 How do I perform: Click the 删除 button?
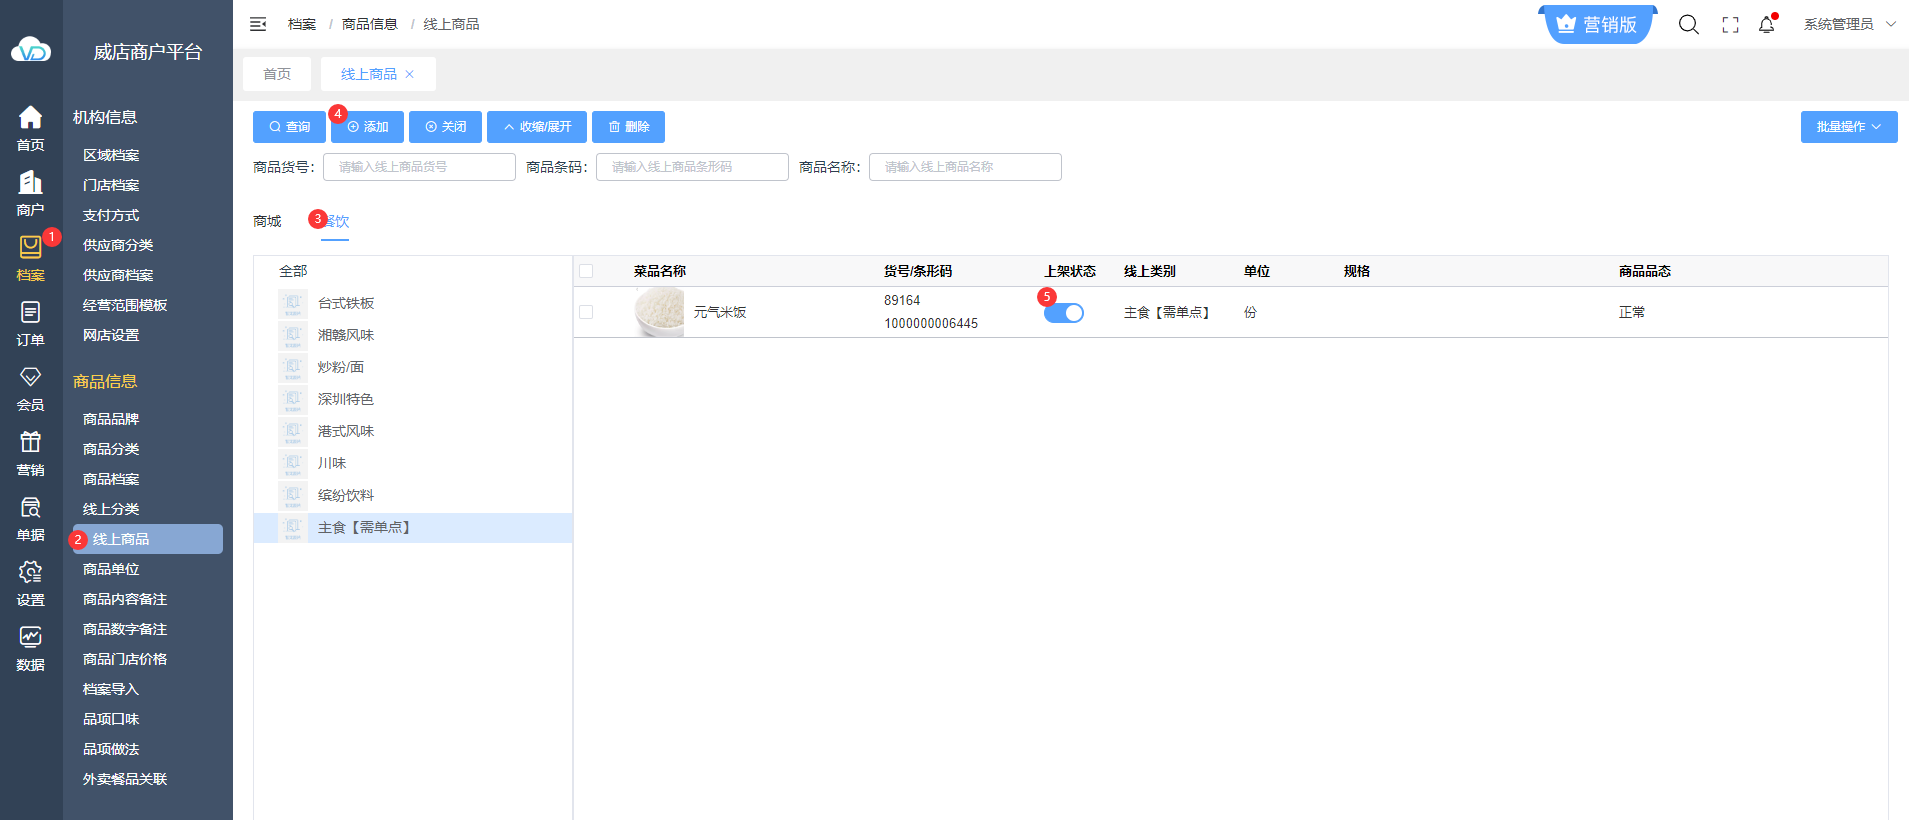(x=628, y=127)
